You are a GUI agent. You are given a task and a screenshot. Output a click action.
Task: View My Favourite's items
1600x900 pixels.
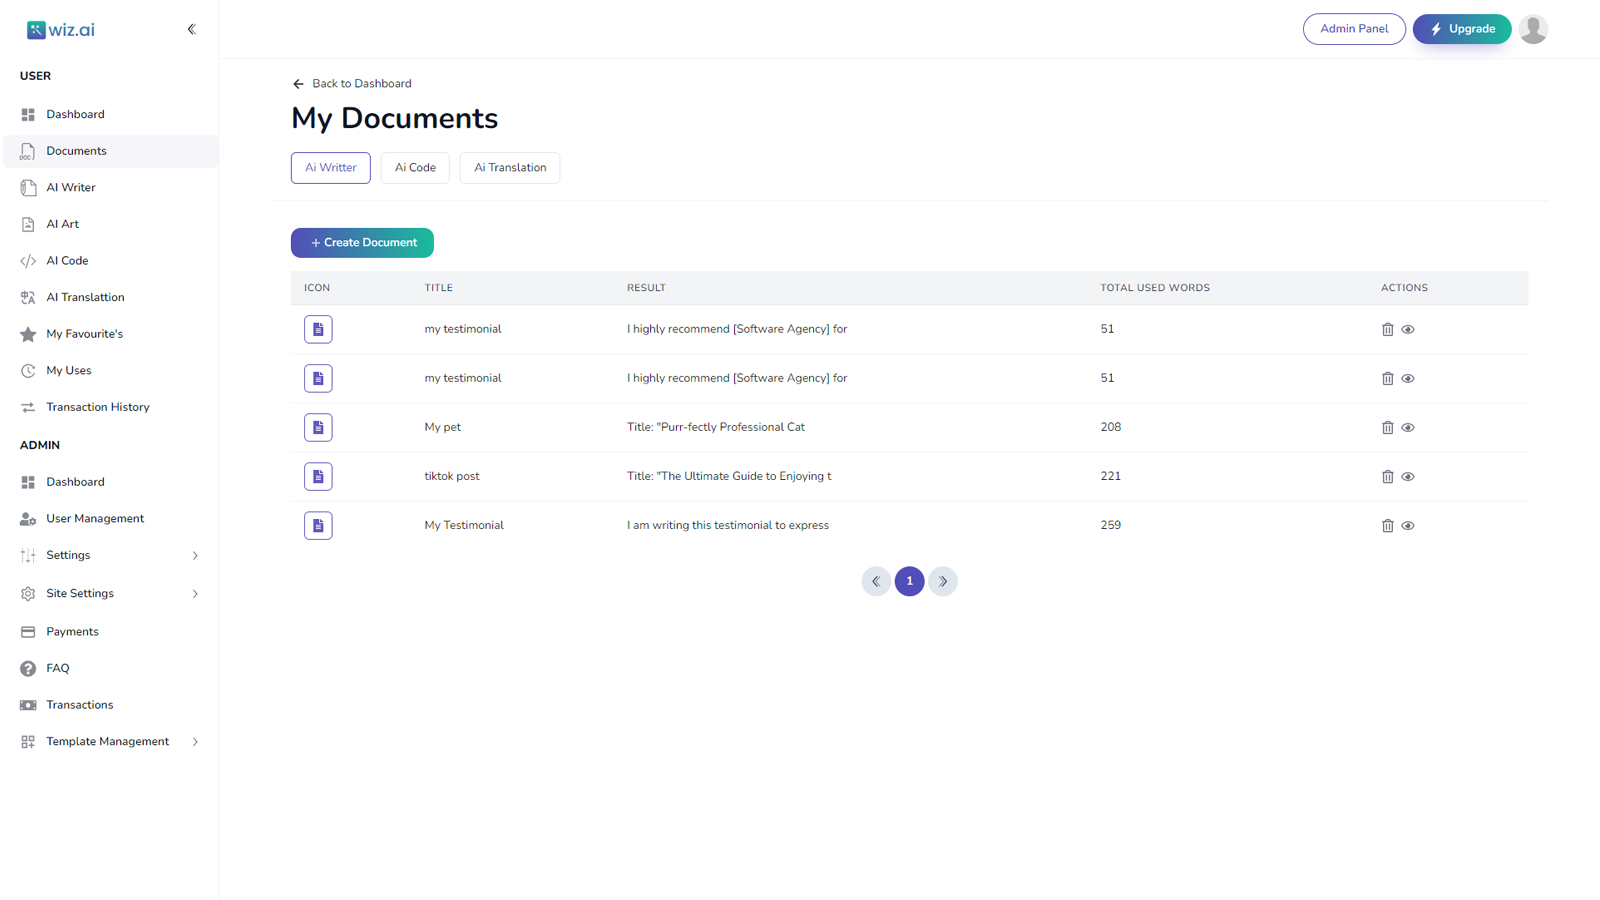tap(84, 333)
